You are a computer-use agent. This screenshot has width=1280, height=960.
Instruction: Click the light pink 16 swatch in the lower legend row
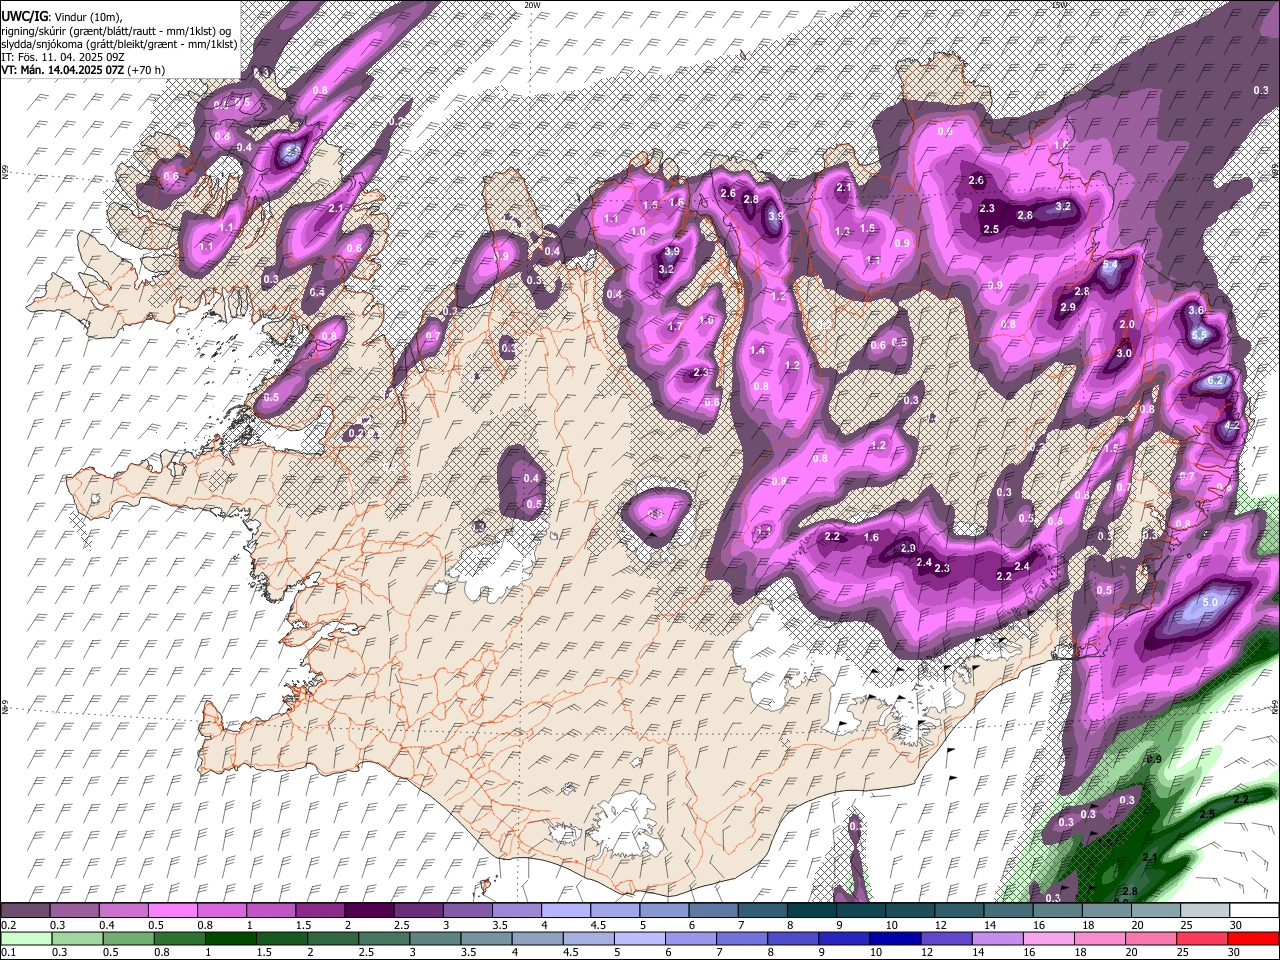[x=1048, y=938]
